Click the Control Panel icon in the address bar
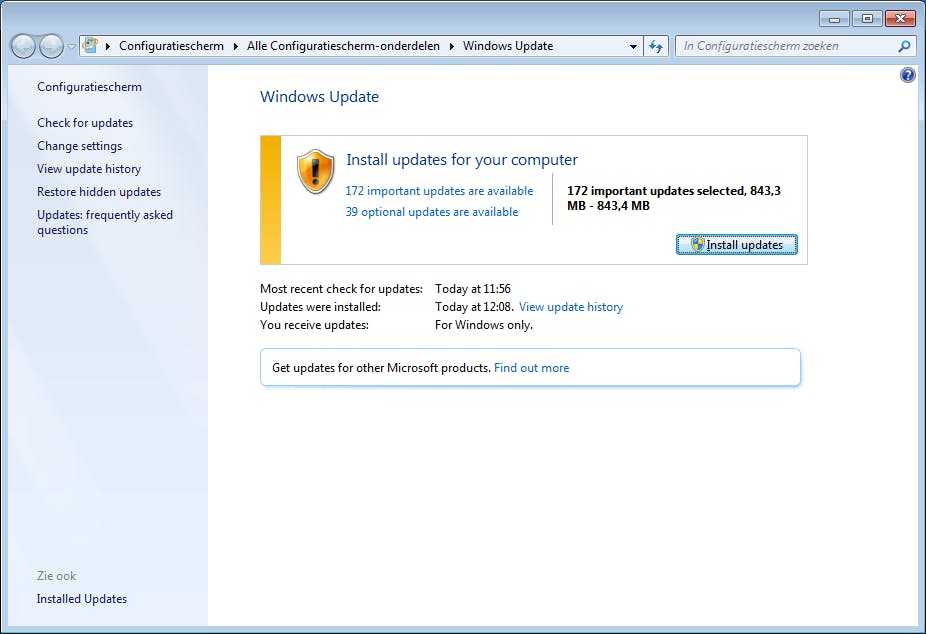926x634 pixels. coord(89,45)
